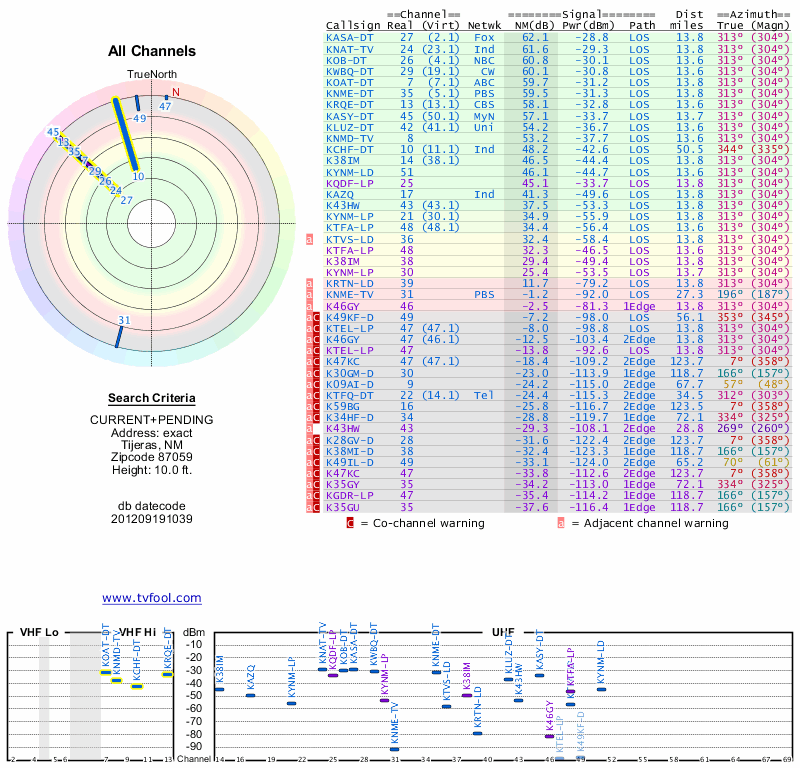Click the Callsign column header

click(x=352, y=24)
